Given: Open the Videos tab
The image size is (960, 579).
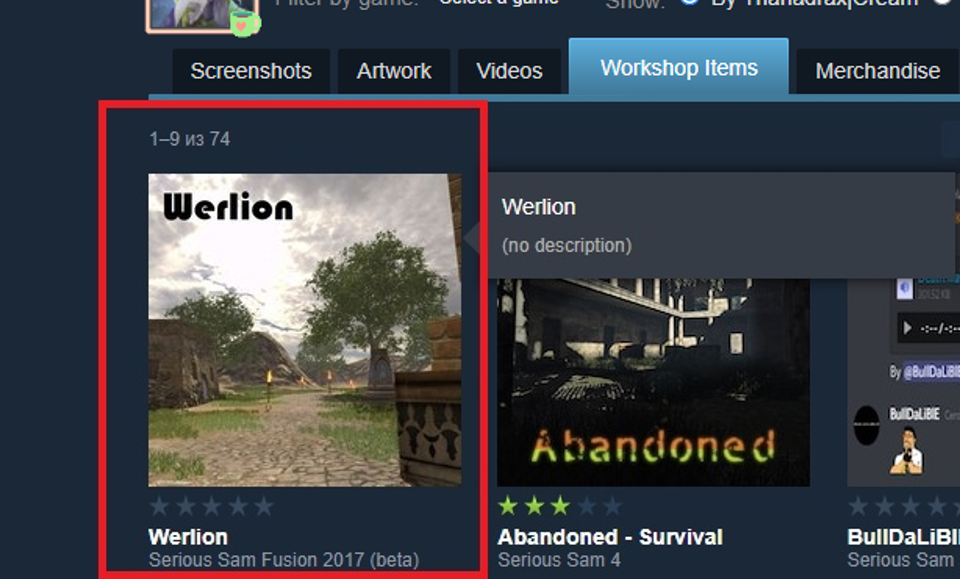Looking at the screenshot, I should 509,71.
